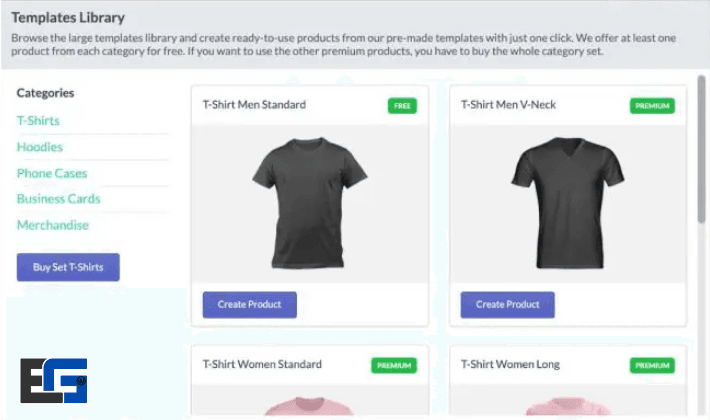Go to the Merchandise category
Image resolution: width=710 pixels, height=420 pixels.
pyautogui.click(x=53, y=225)
